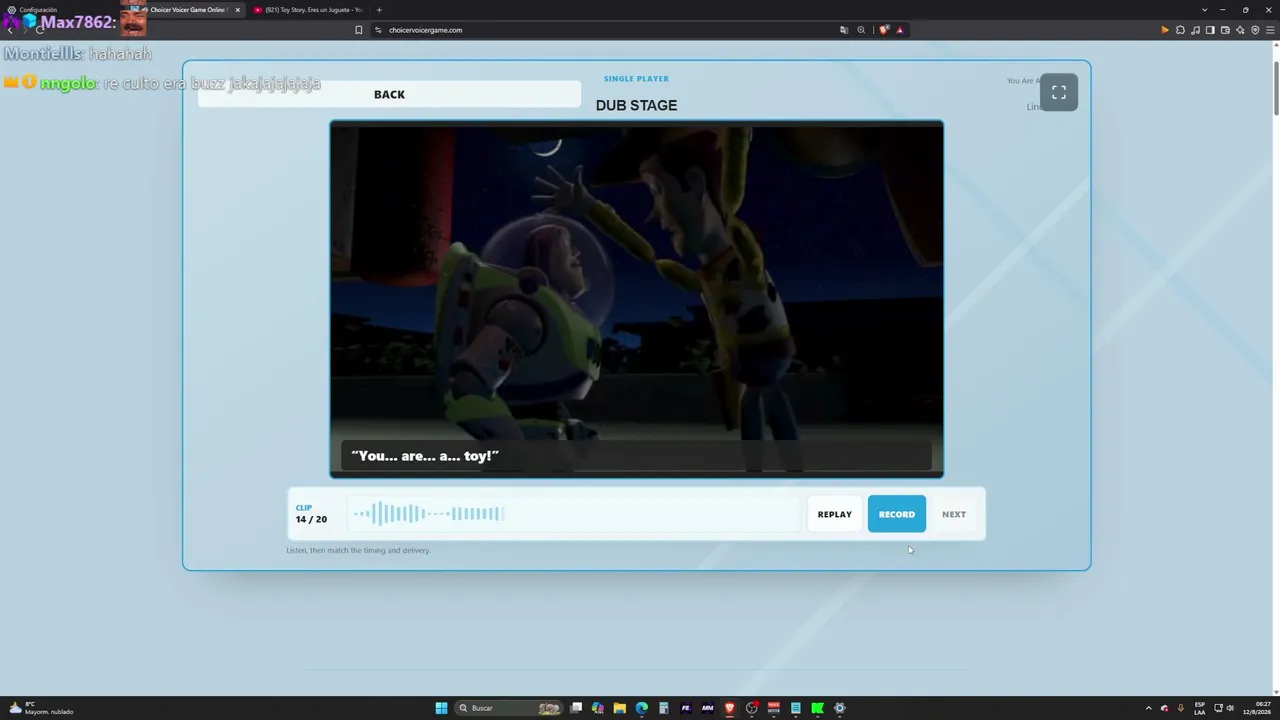Viewport: 1280px width, 720px height.
Task: Open Brave browser from the taskbar
Action: (x=729, y=708)
